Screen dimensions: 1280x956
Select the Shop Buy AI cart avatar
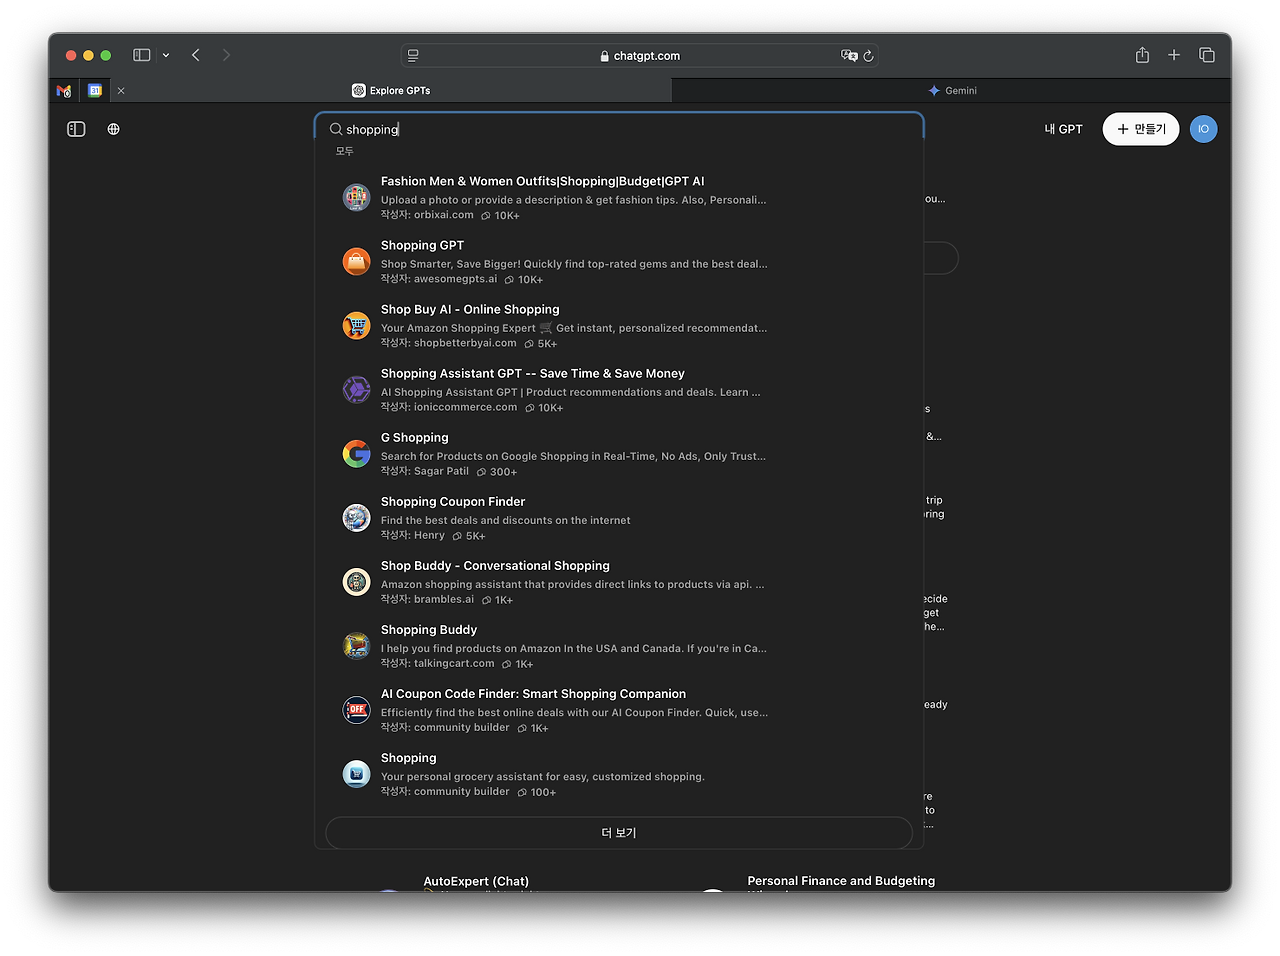[x=356, y=325]
